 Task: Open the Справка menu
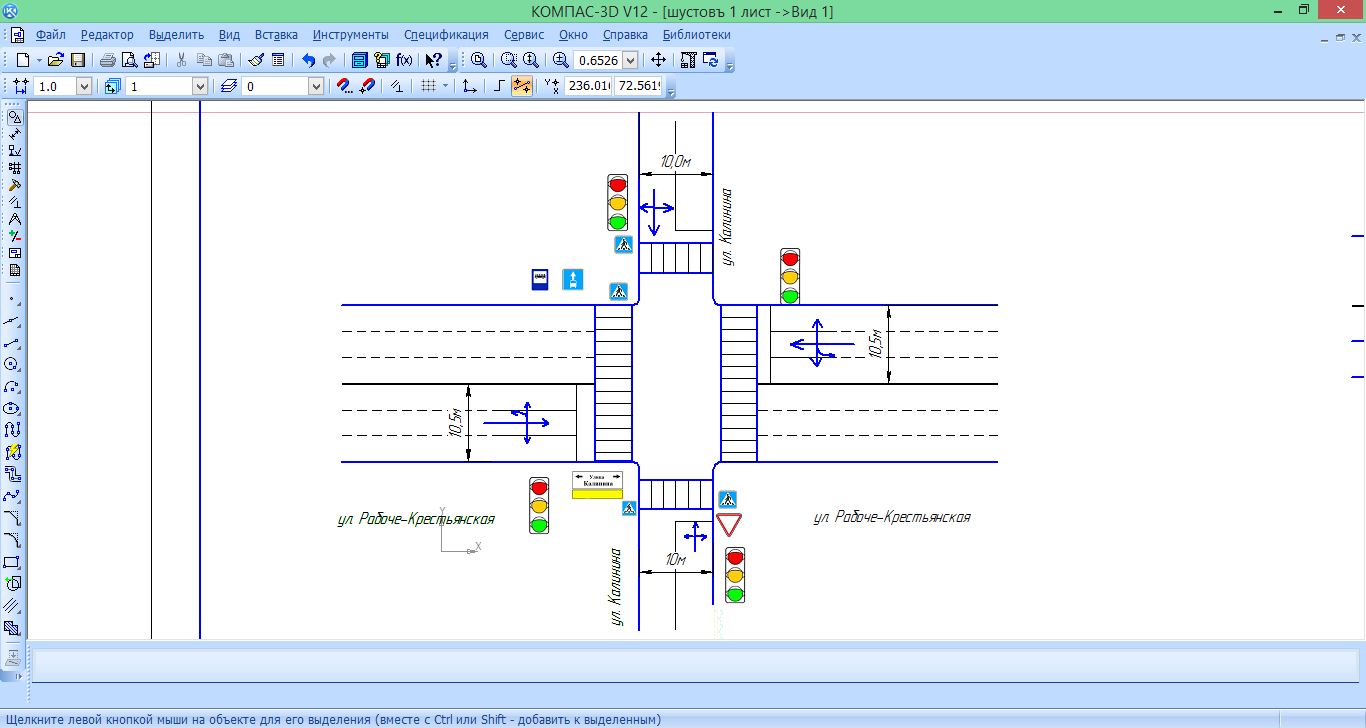[625, 34]
